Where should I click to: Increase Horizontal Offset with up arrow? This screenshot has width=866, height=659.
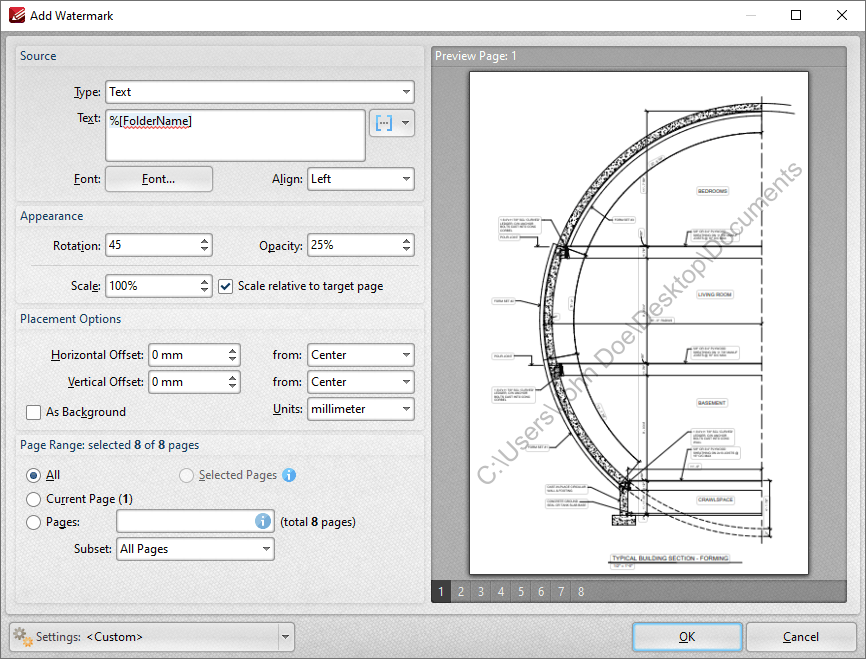(x=233, y=350)
